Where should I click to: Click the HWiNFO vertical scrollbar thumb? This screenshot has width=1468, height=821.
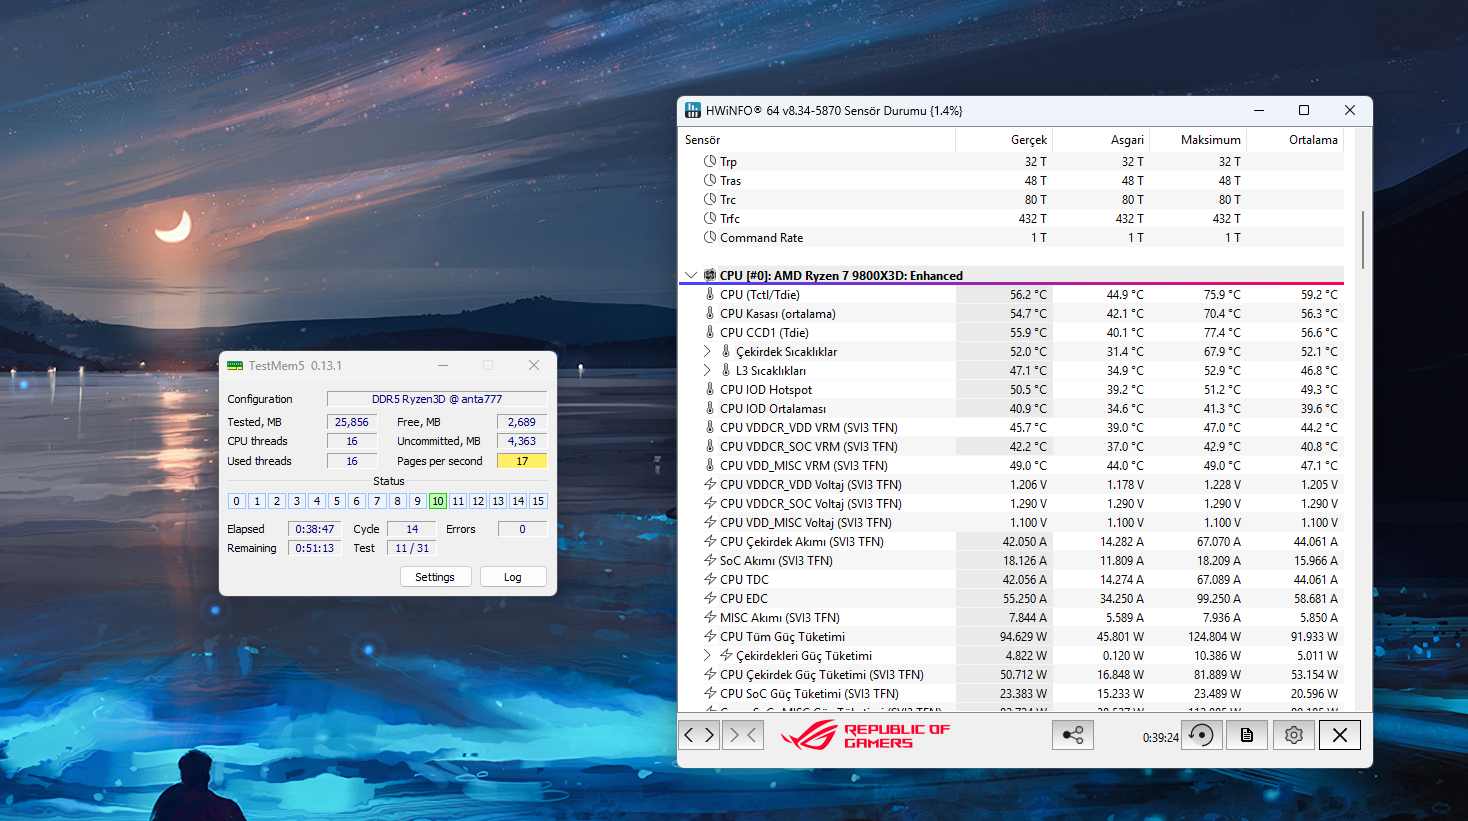[1362, 239]
